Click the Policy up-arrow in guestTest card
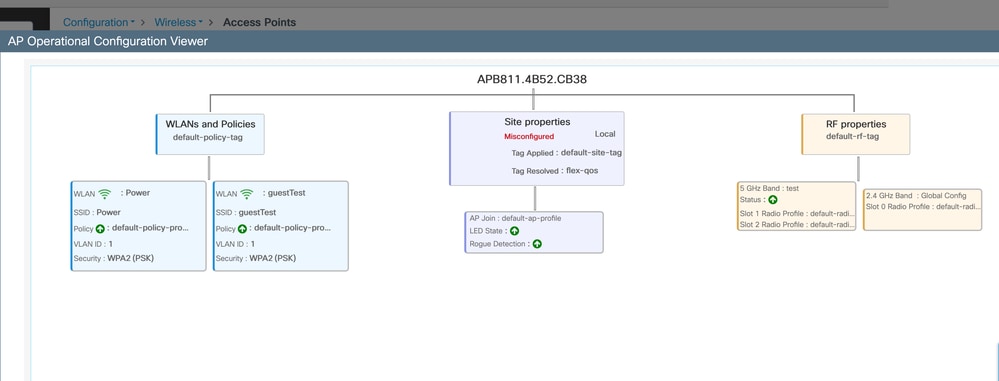The height and width of the screenshot is (381, 999). point(242,229)
